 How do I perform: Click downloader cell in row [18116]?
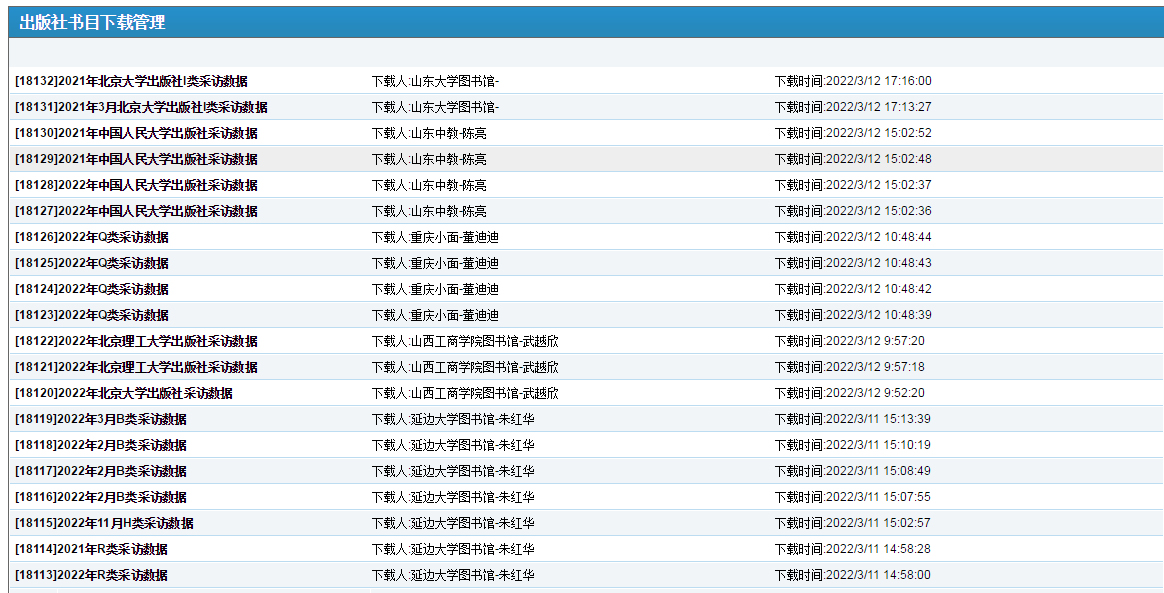(453, 497)
